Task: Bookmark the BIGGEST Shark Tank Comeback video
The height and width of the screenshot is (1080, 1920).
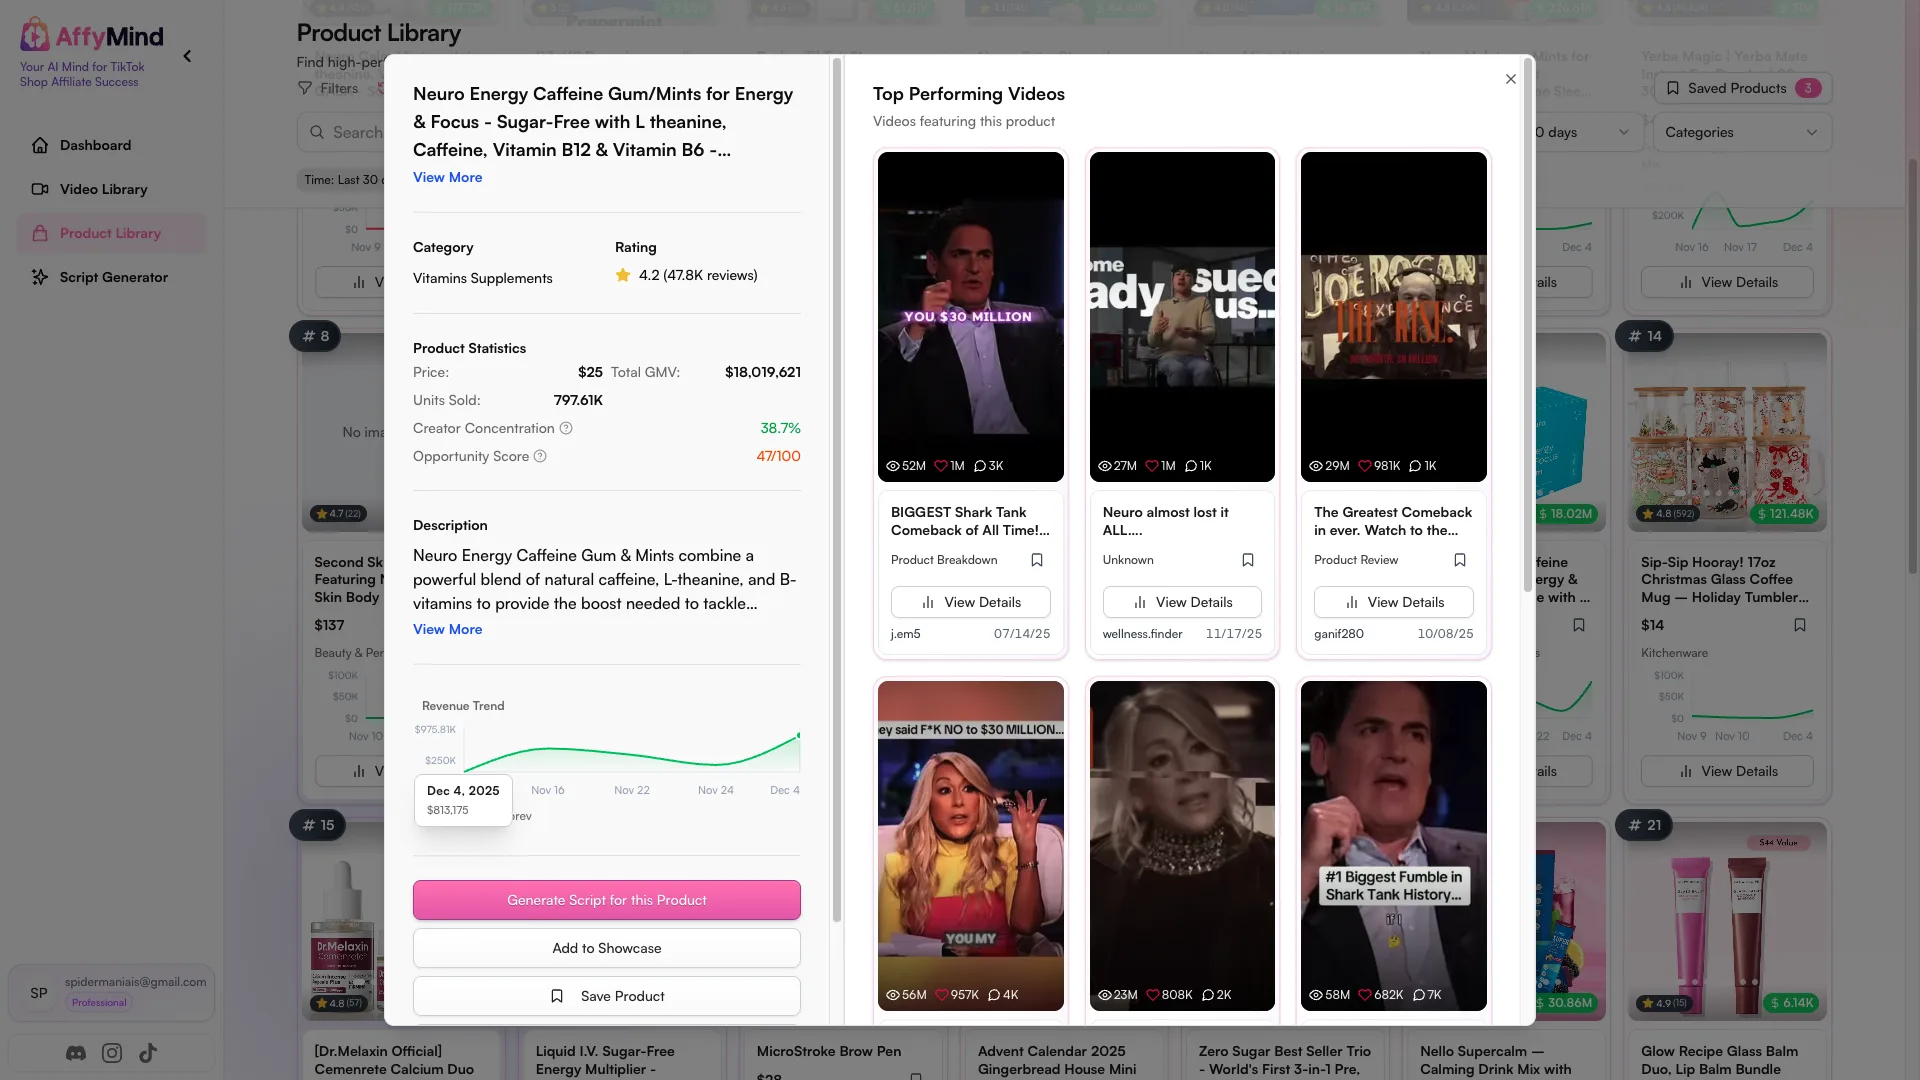Action: pos(1037,560)
